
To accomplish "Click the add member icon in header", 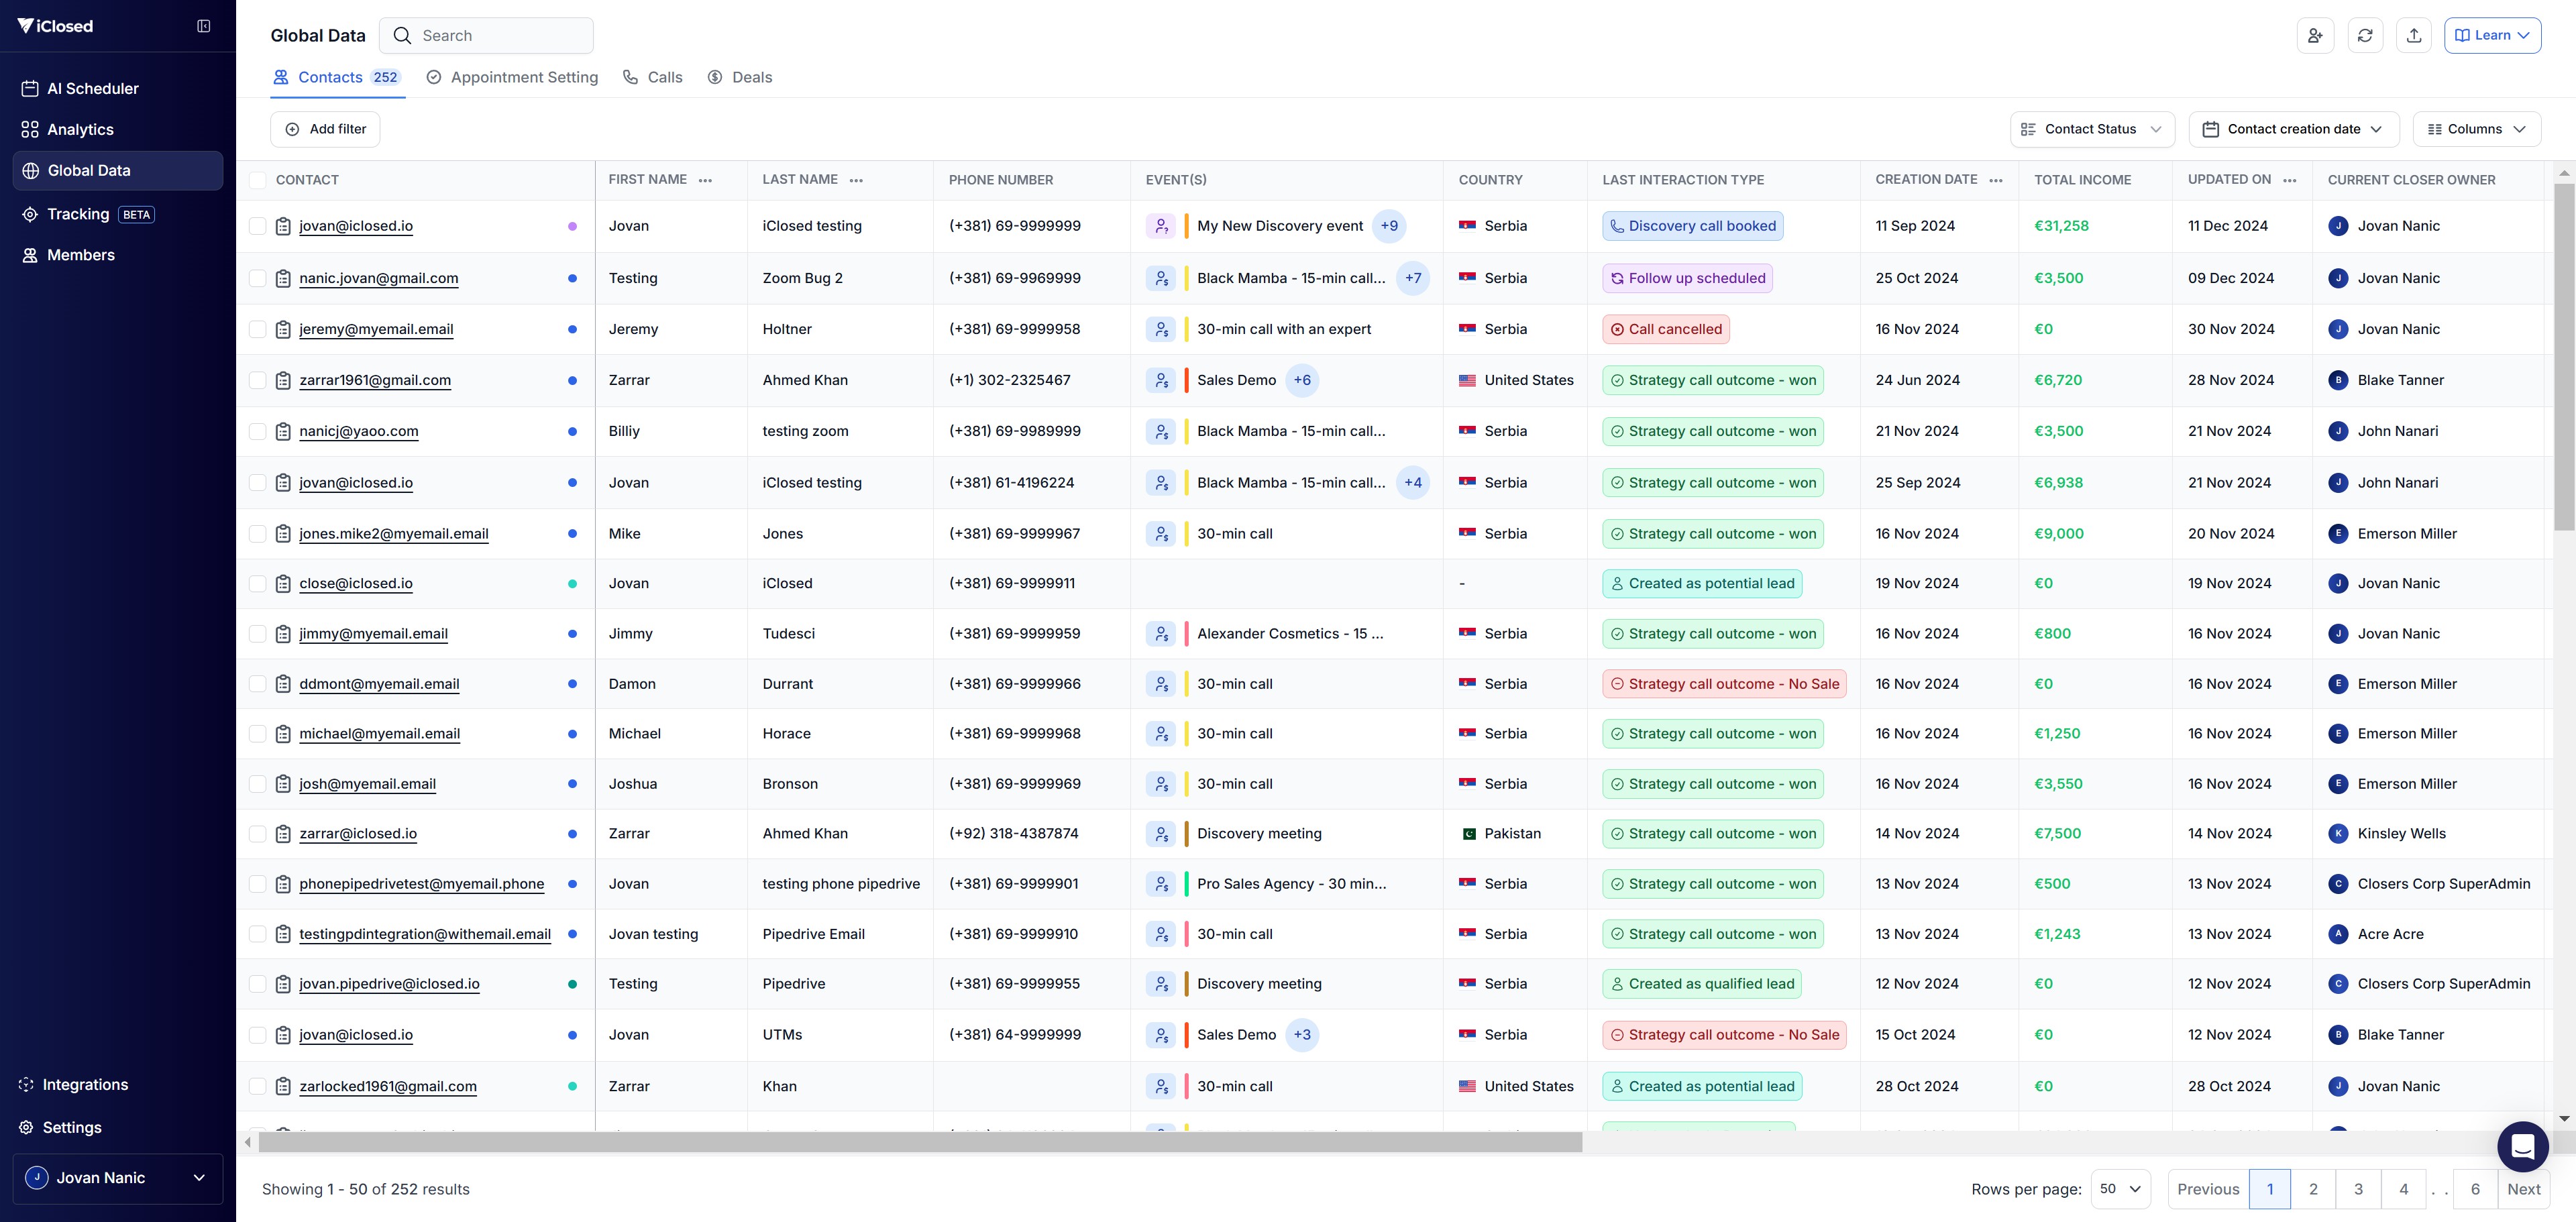I will pyautogui.click(x=2315, y=35).
